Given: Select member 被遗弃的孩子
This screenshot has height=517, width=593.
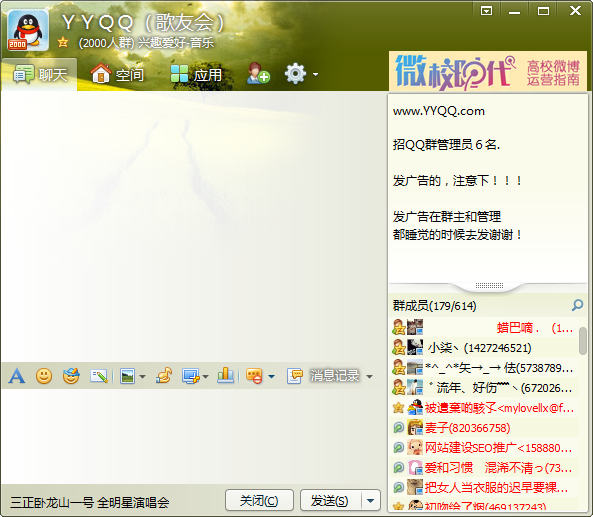Looking at the screenshot, I should coord(484,408).
